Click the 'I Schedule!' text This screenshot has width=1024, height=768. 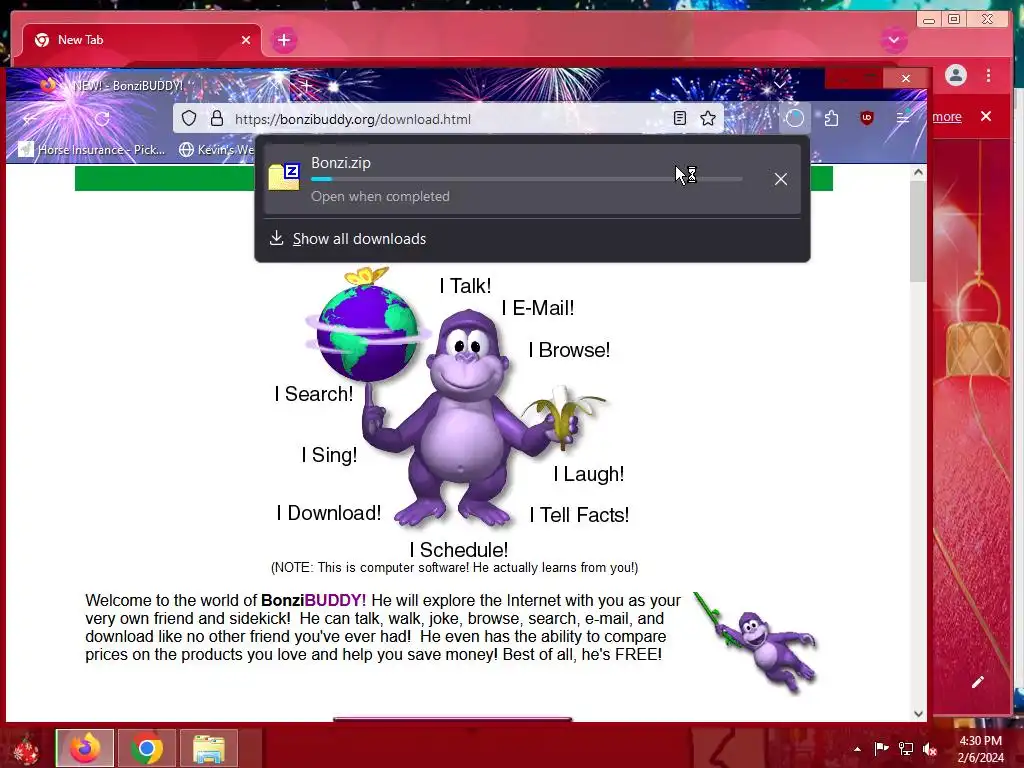(458, 549)
